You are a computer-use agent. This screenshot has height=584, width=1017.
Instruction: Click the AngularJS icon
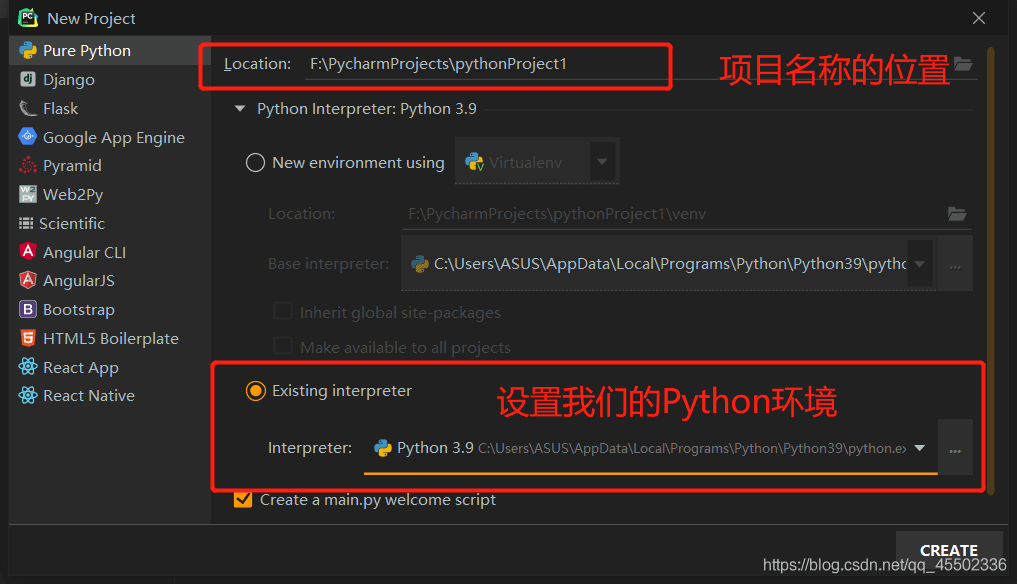[28, 280]
